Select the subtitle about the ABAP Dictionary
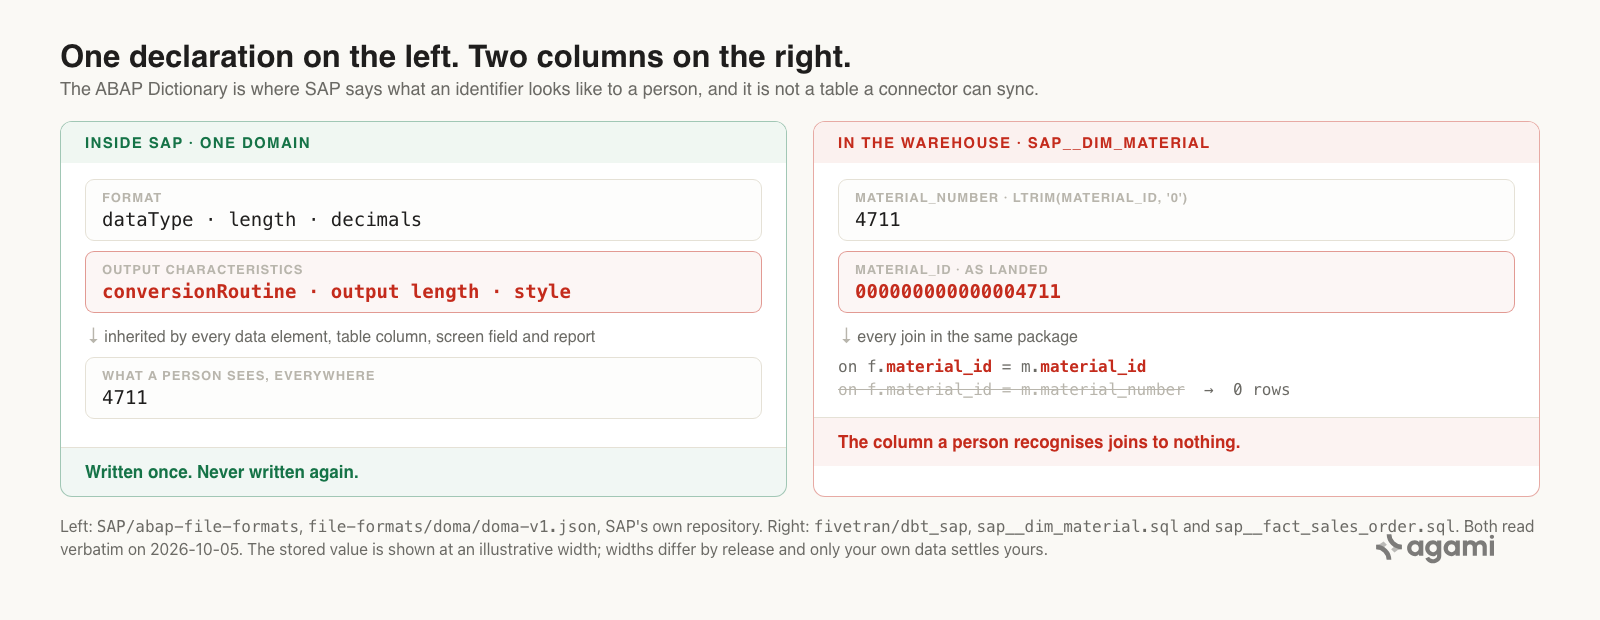Screen dimensions: 1600x620 [x=549, y=89]
